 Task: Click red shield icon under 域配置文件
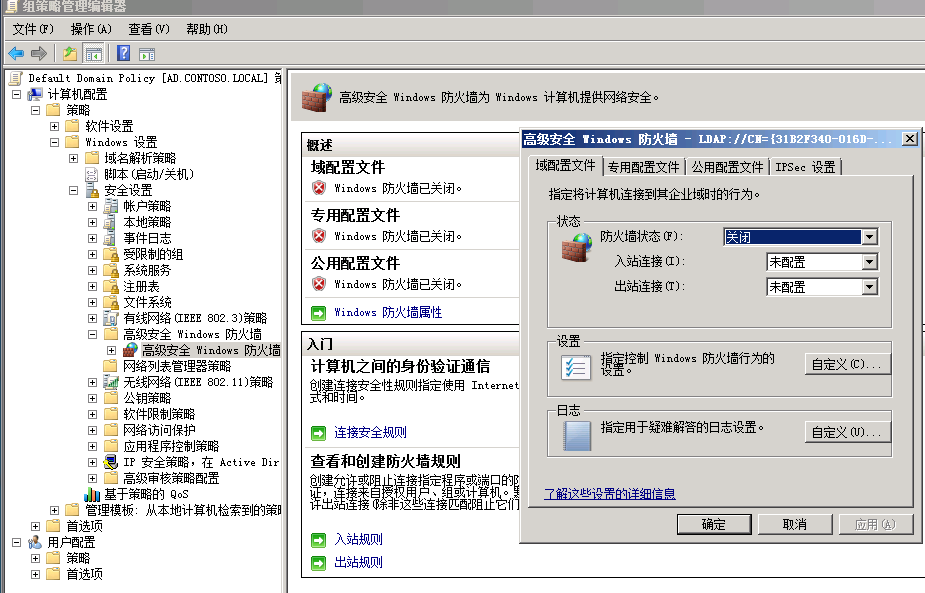pyautogui.click(x=319, y=188)
